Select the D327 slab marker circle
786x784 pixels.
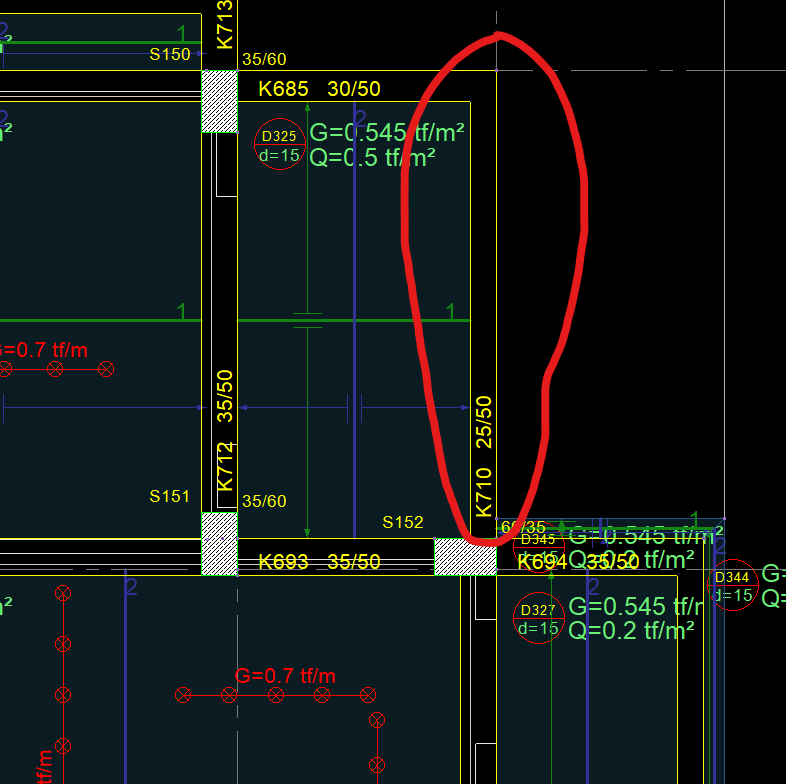coord(537,619)
